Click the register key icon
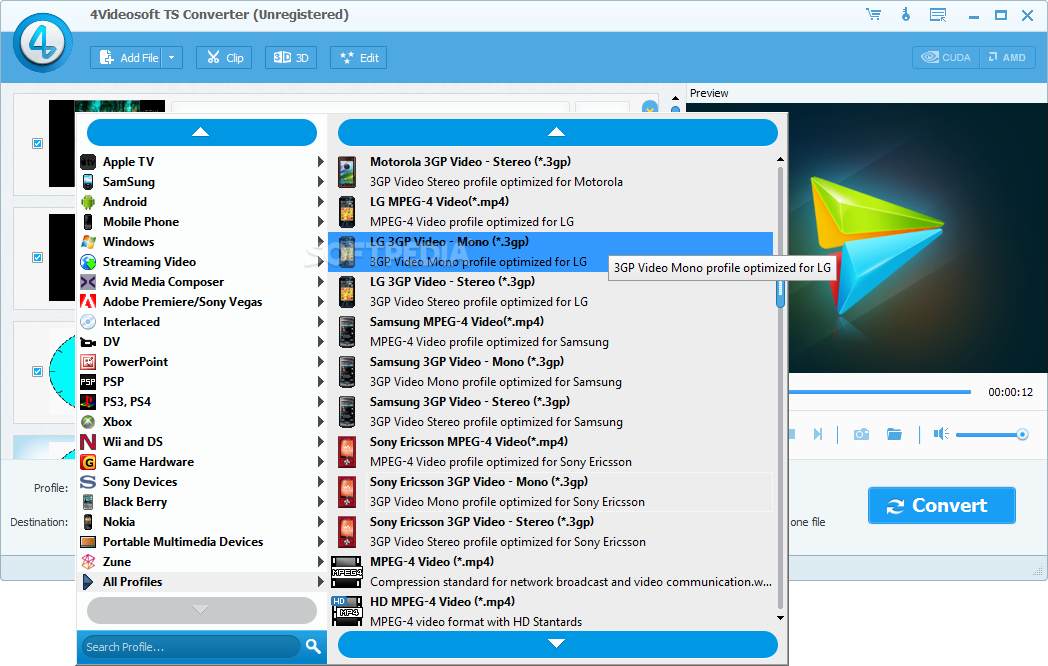1048x666 pixels. 906,15
